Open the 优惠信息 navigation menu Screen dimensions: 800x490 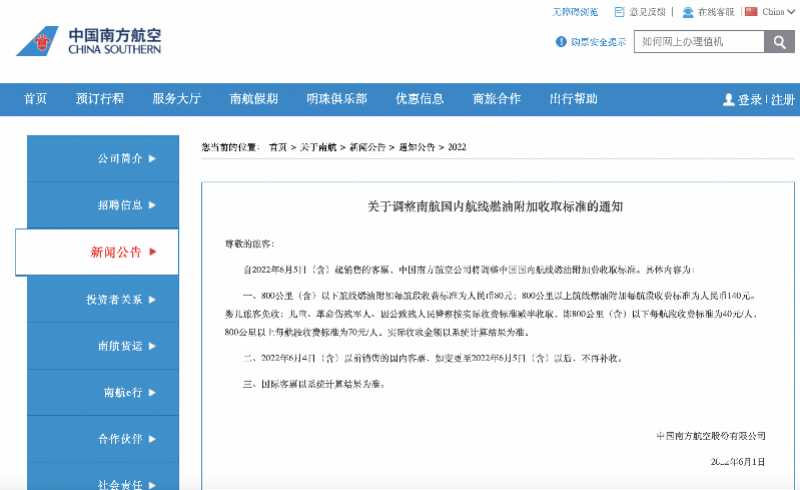pyautogui.click(x=419, y=99)
